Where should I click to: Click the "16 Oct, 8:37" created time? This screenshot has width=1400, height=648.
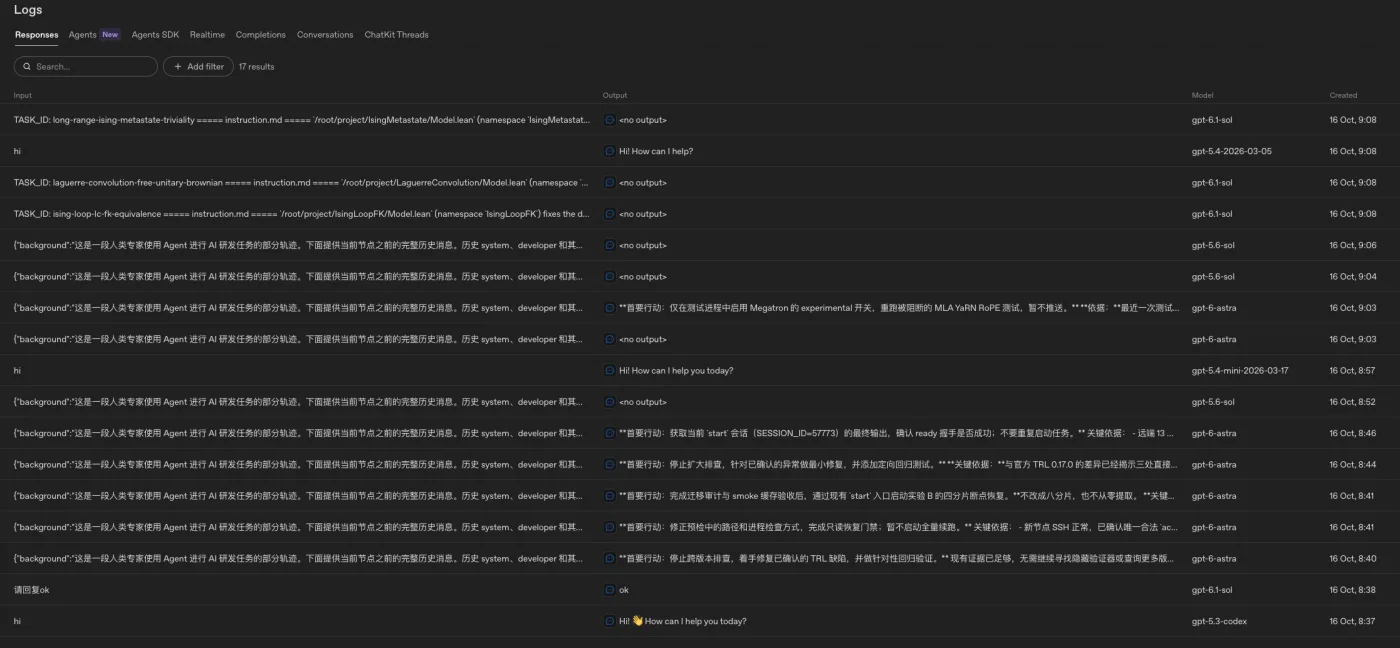tap(1353, 621)
